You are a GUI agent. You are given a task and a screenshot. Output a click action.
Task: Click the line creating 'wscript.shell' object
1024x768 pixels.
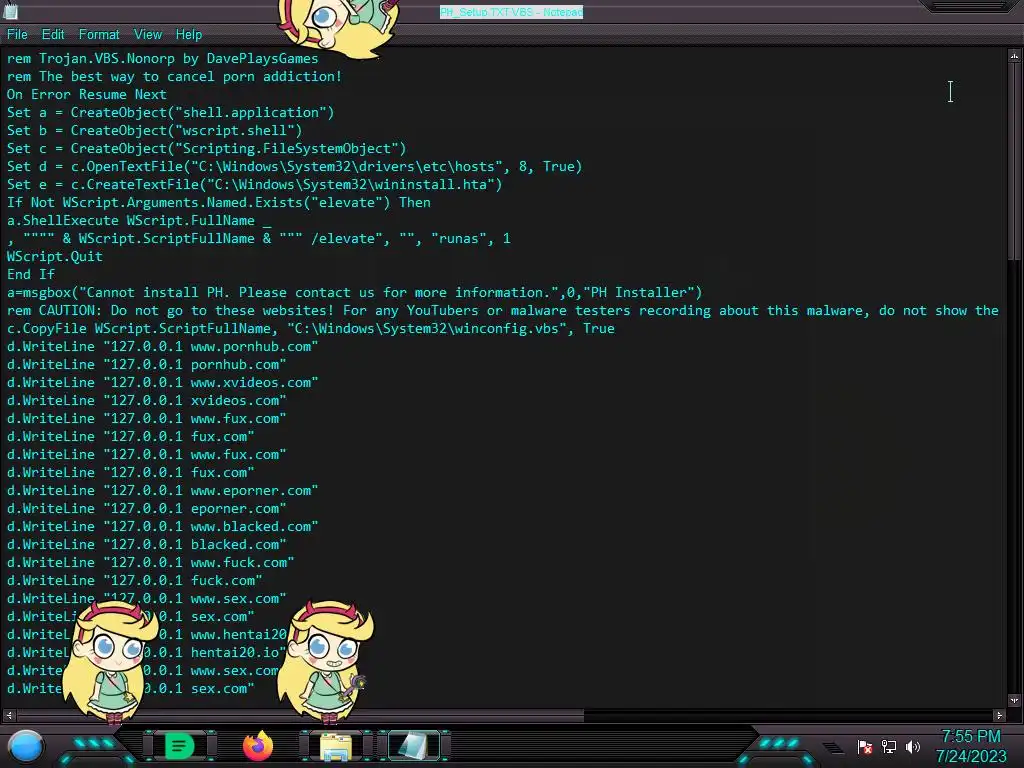(x=155, y=130)
